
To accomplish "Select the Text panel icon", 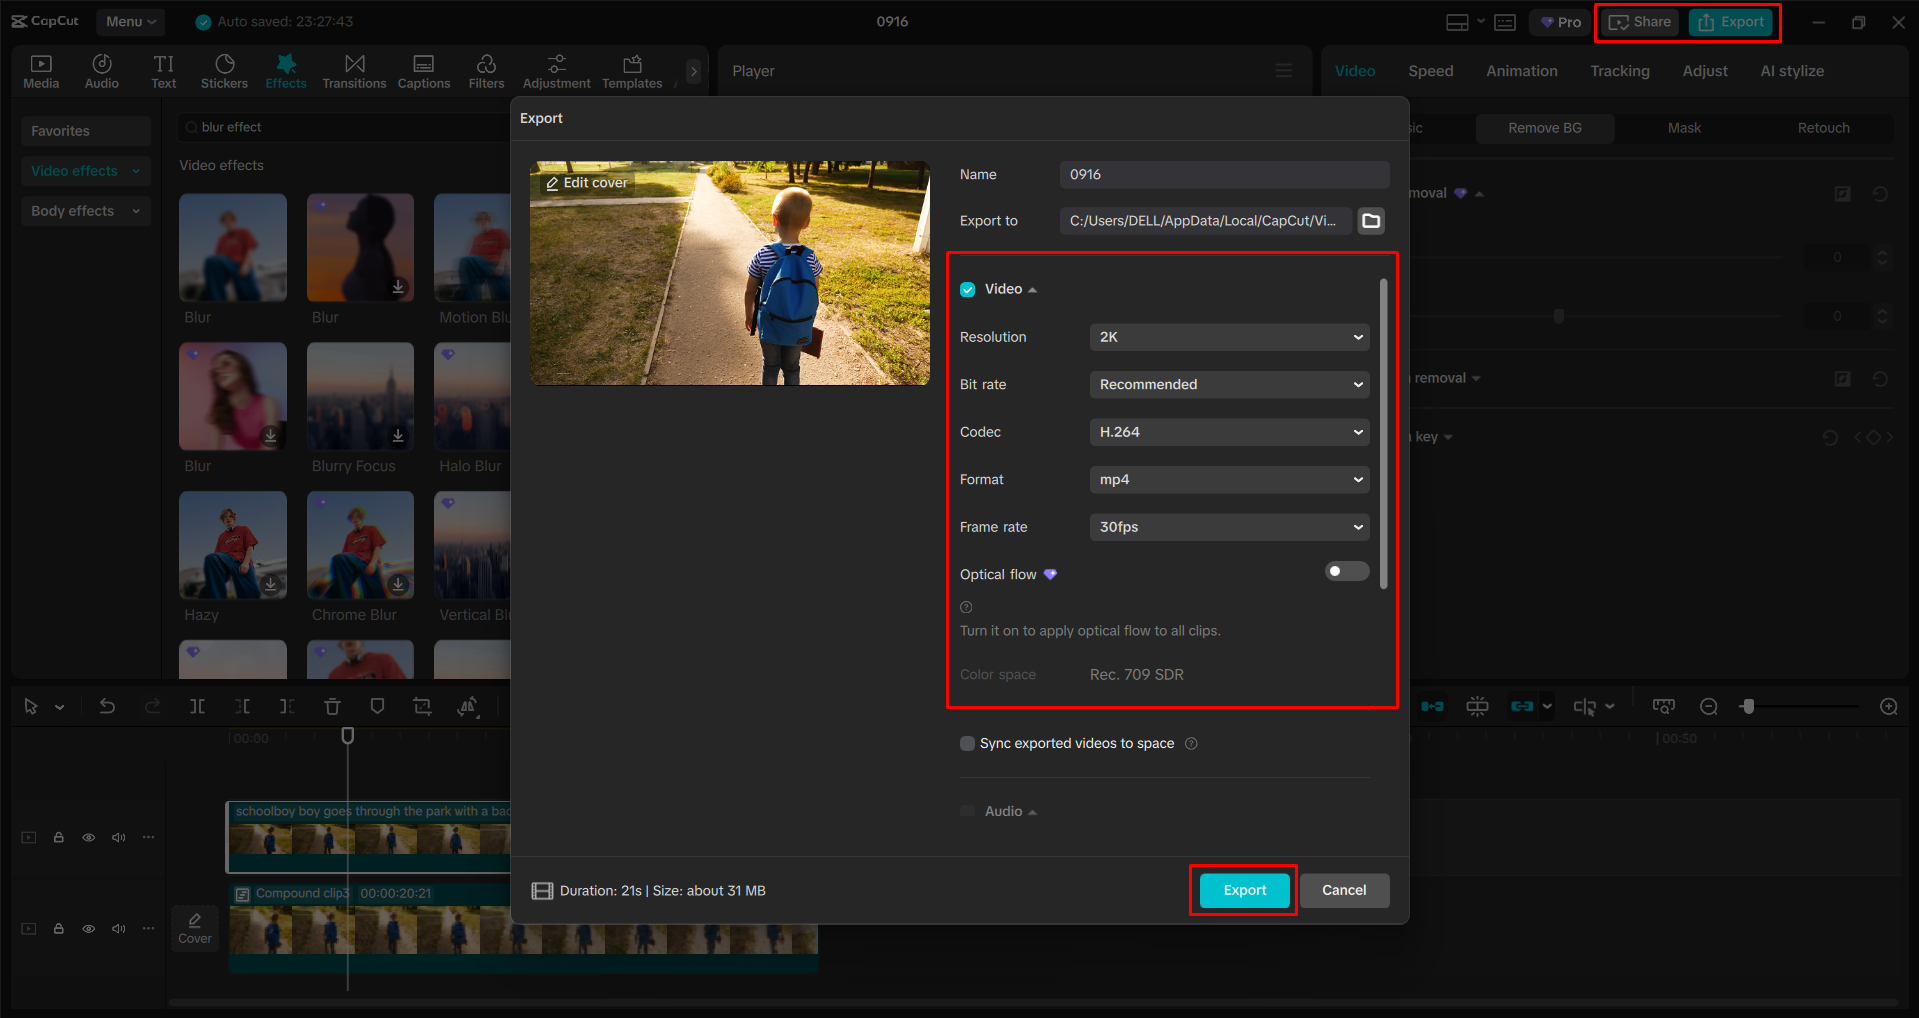I will [163, 70].
